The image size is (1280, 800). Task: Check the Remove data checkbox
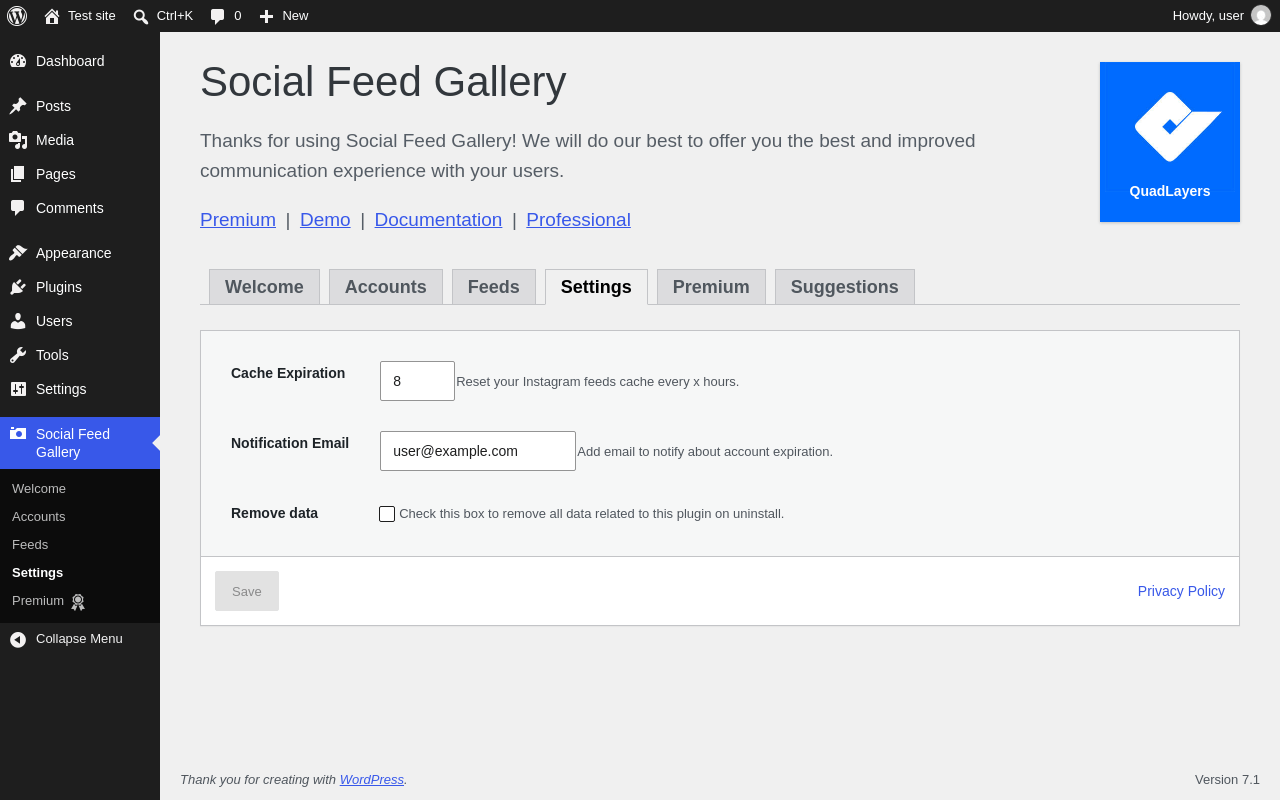[387, 514]
